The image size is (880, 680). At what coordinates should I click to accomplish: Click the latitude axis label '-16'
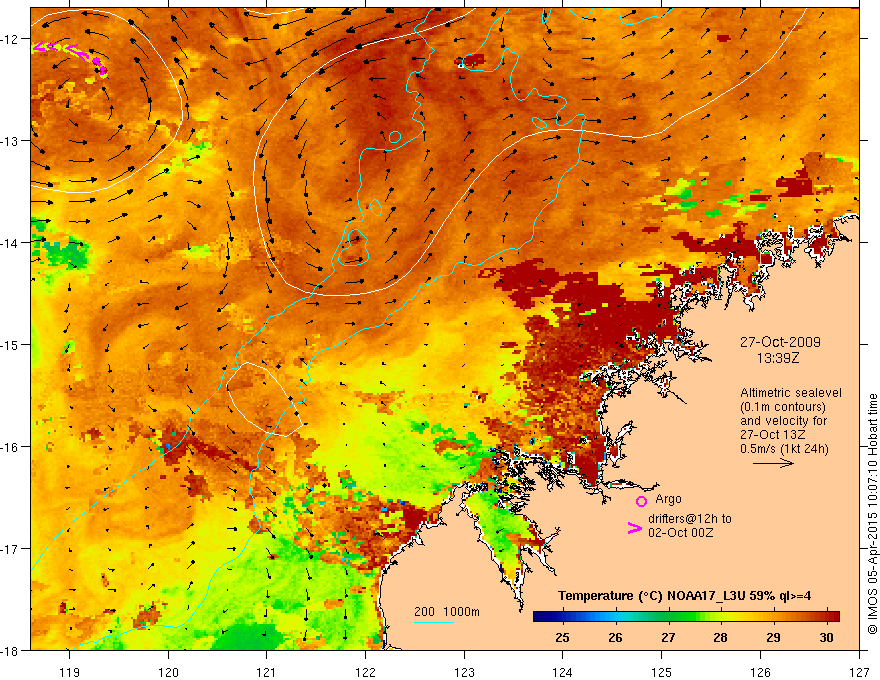click(x=10, y=447)
